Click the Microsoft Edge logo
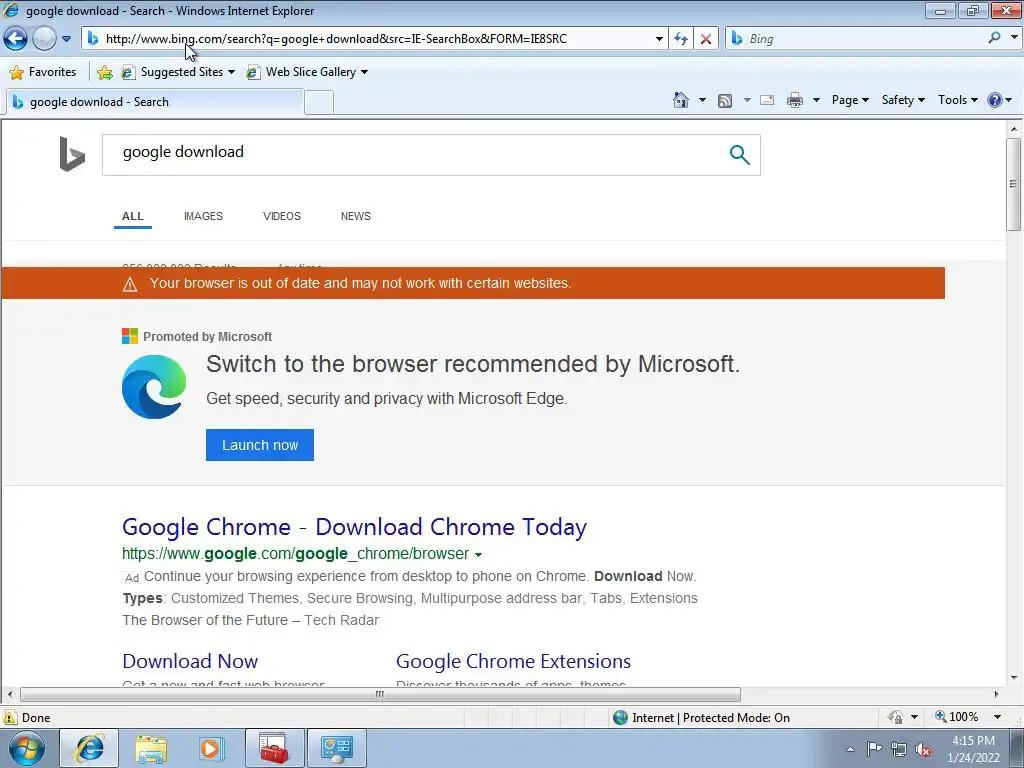 [x=154, y=387]
